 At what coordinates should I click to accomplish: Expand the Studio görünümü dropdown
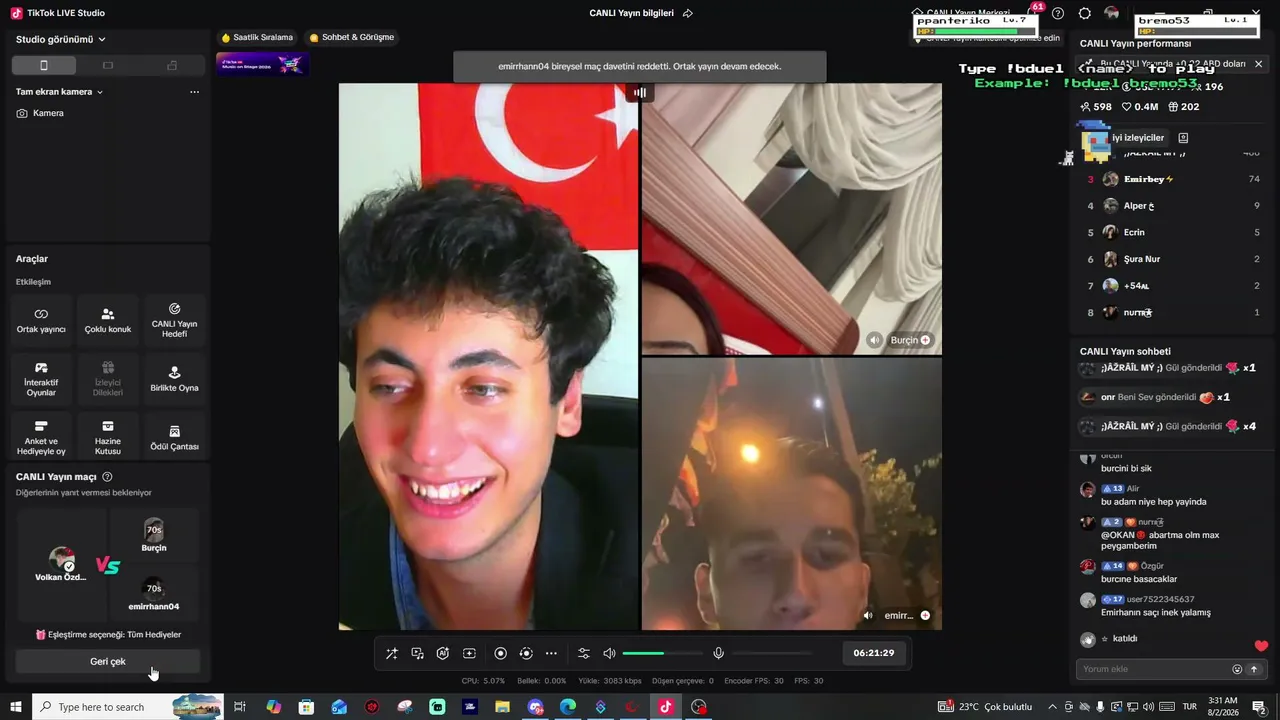pyautogui.click(x=61, y=39)
